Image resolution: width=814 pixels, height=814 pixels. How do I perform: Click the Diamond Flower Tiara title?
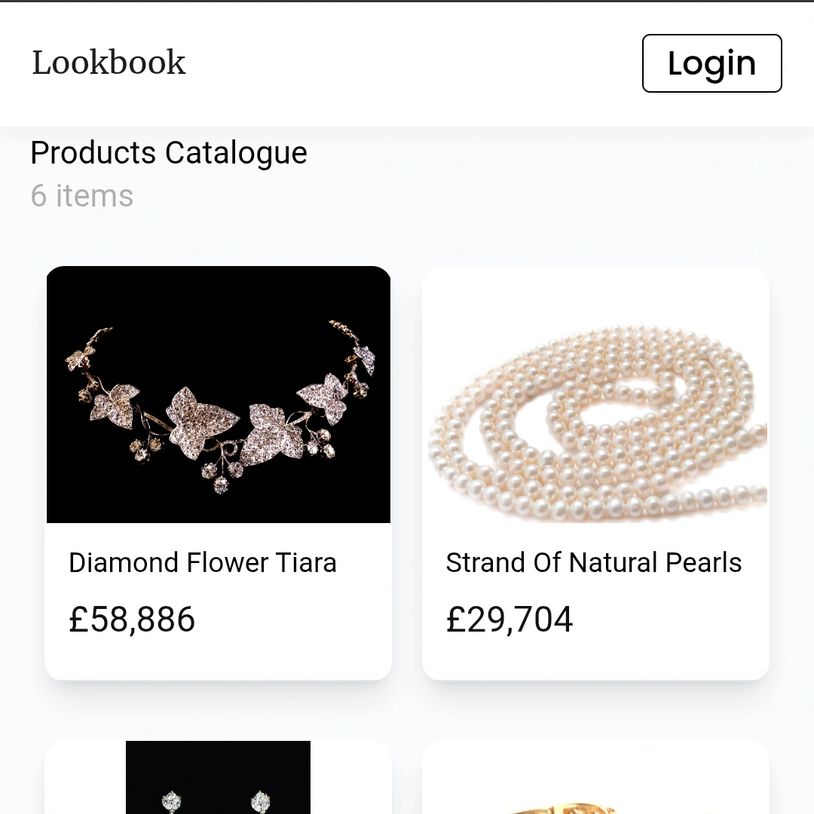(x=202, y=562)
